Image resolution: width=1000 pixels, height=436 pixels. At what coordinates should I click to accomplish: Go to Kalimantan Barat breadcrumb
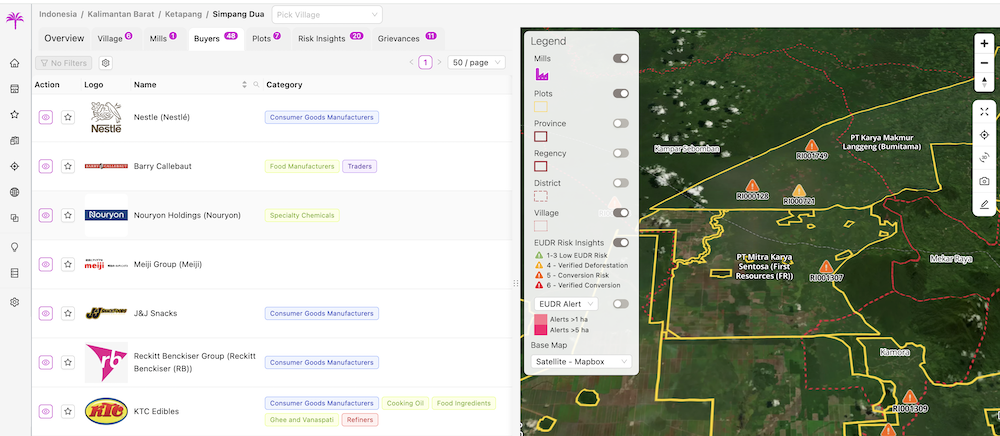tap(121, 14)
